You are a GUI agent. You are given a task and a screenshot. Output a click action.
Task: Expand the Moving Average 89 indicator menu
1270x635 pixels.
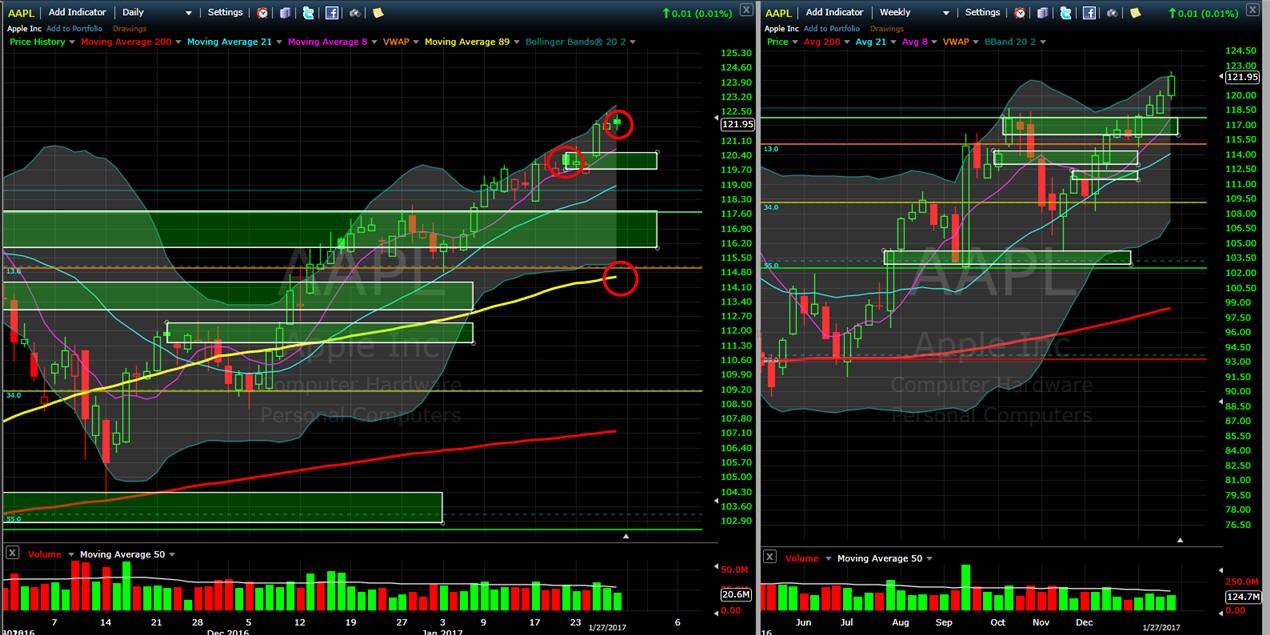point(517,42)
